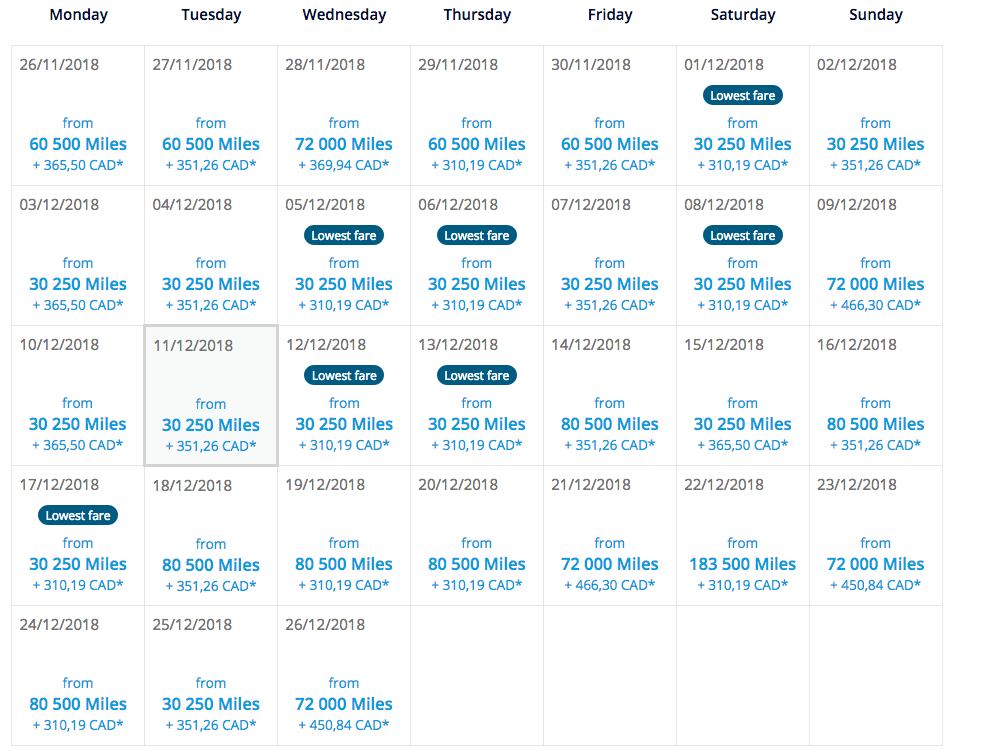The width and height of the screenshot is (986, 754).
Task: Select the 26/11/2018 fare cell
Action: 78,116
